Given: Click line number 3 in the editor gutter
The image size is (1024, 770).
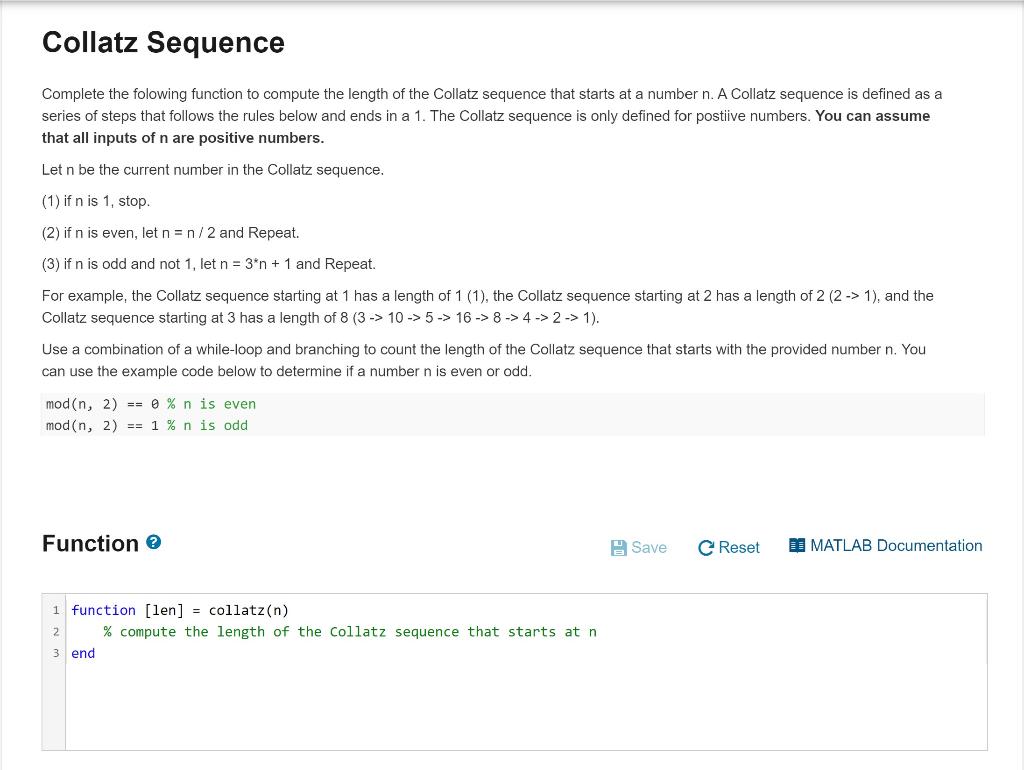Looking at the screenshot, I should tap(55, 653).
